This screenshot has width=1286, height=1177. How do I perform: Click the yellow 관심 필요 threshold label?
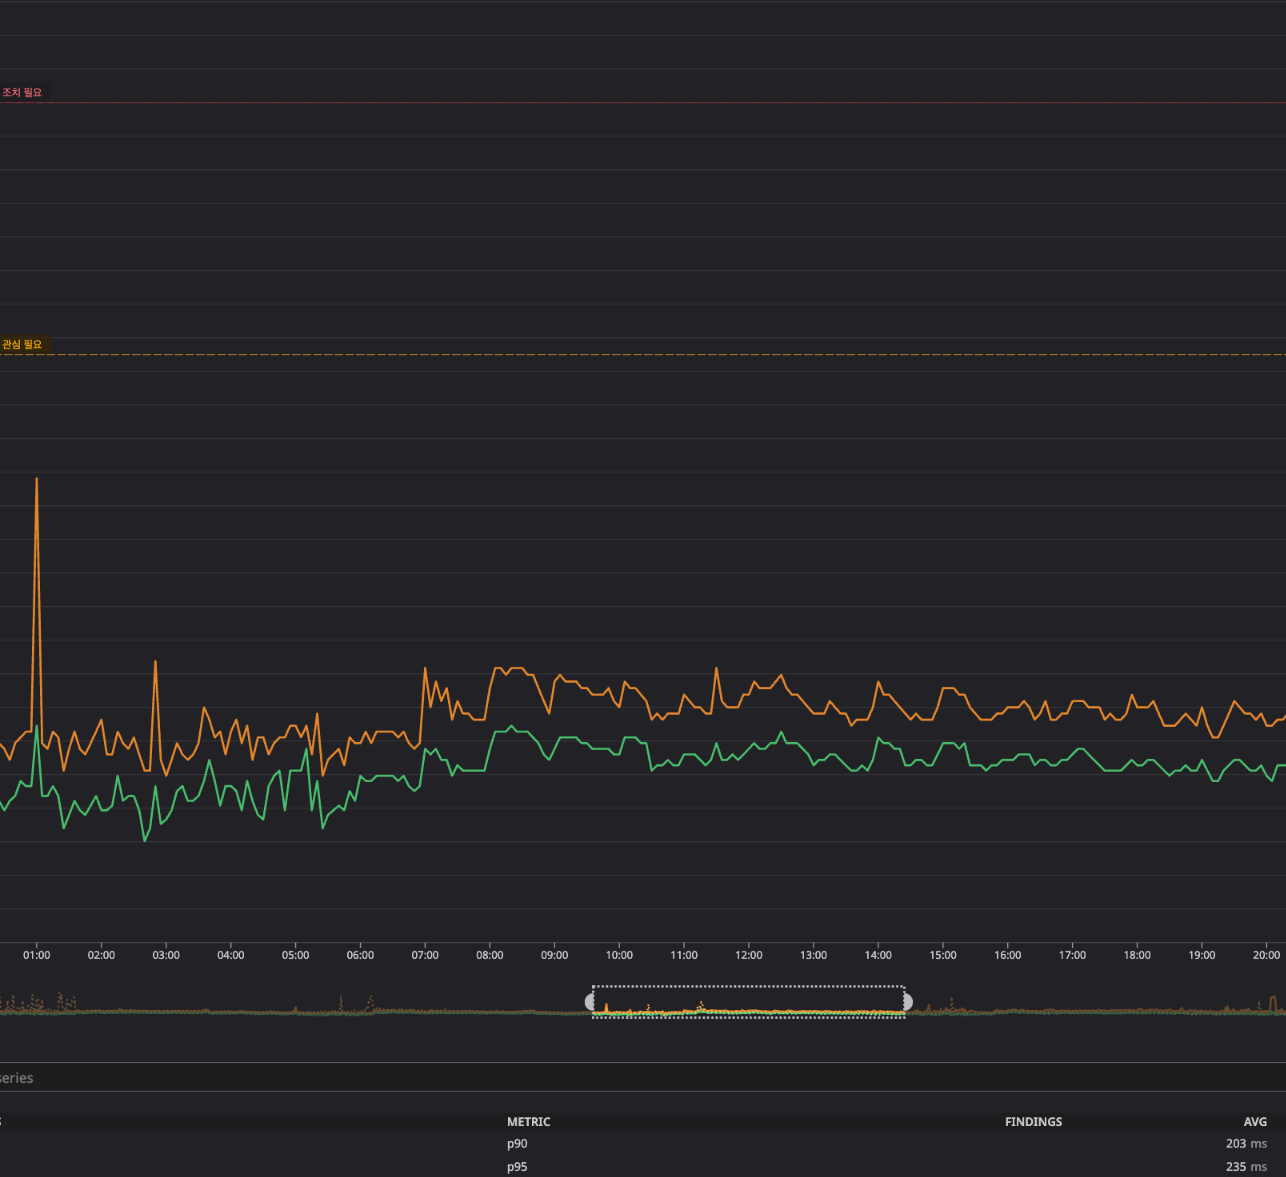tap(22, 345)
